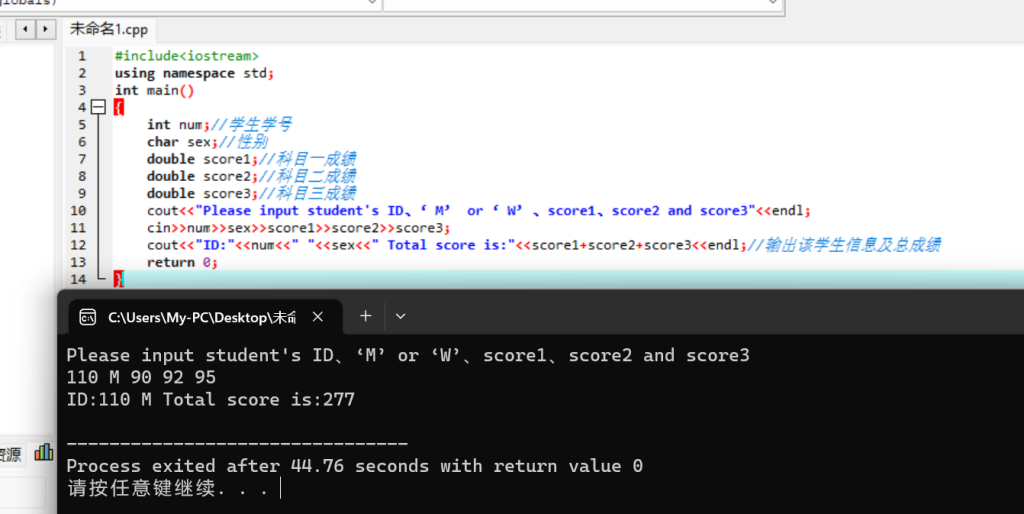Click the 'cin>>num>>sex>>score1' line
This screenshot has height=514, width=1024.
[x=298, y=228]
